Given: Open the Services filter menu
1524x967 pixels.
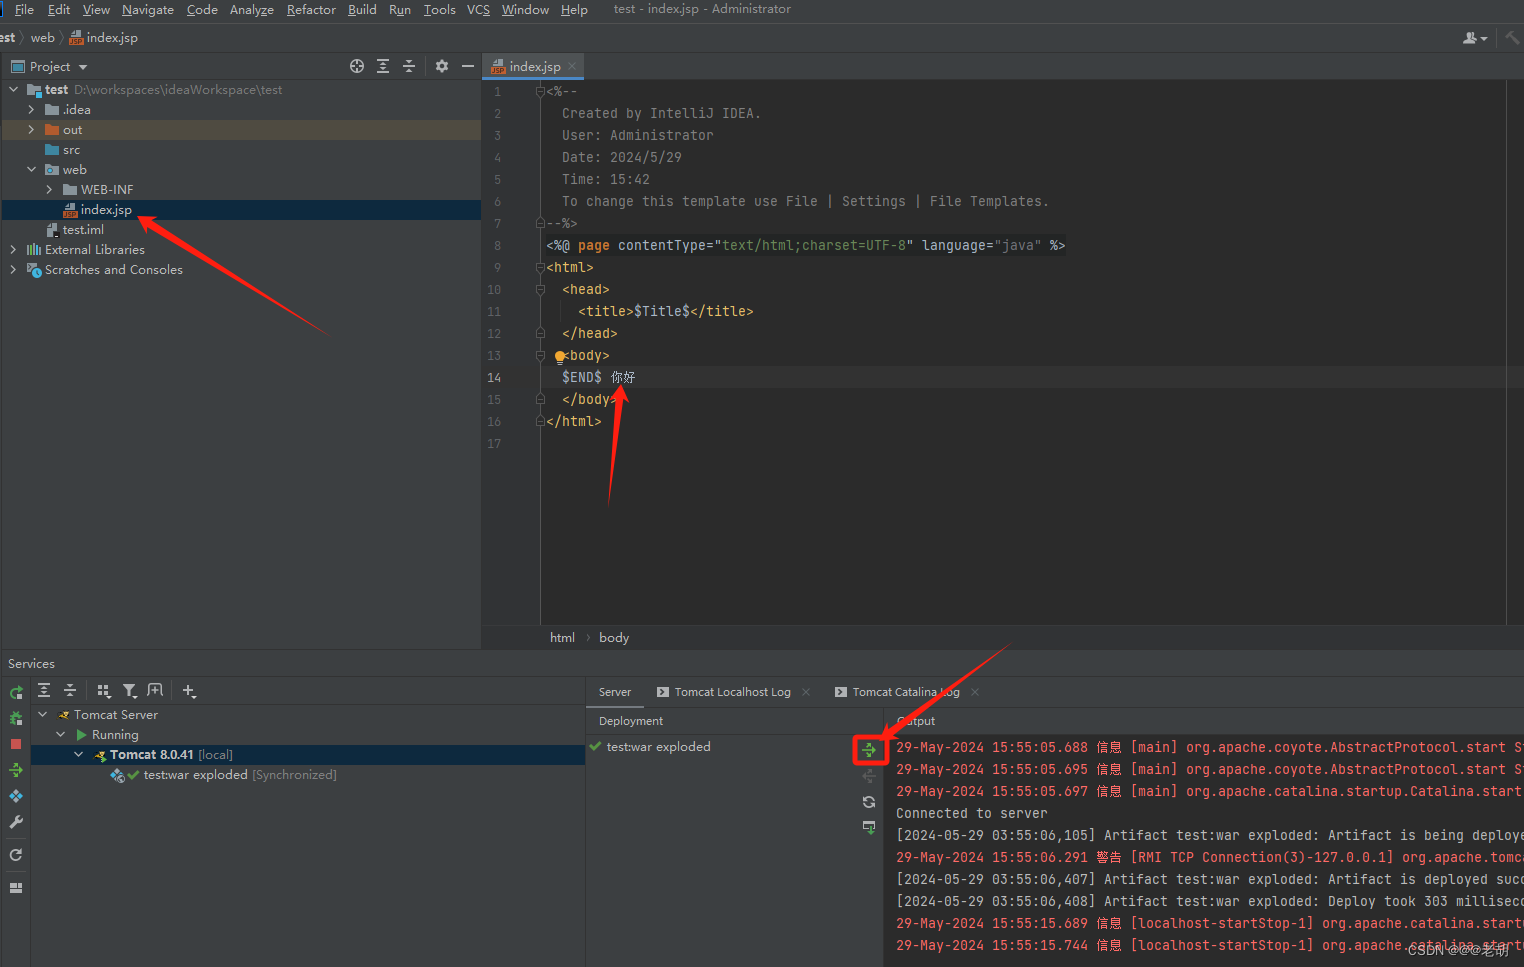Looking at the screenshot, I should pos(129,691).
